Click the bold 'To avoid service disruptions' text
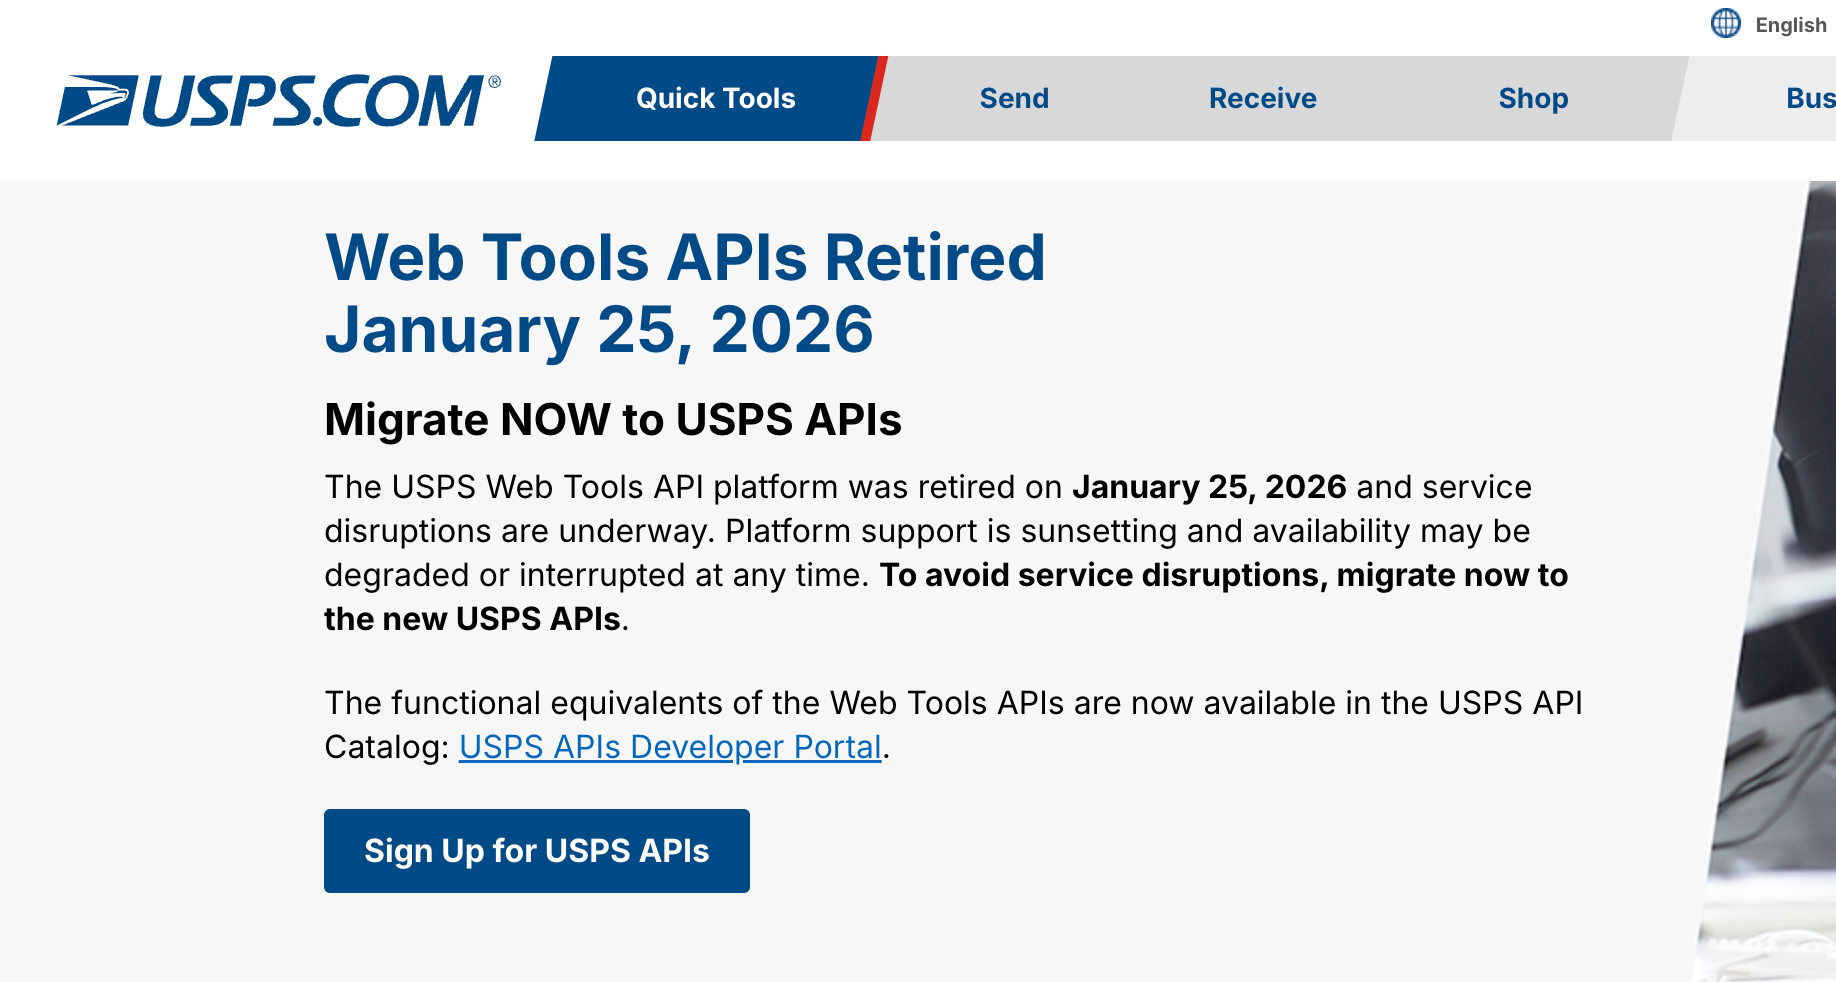Screen dimensions: 1836x982 coord(1103,575)
